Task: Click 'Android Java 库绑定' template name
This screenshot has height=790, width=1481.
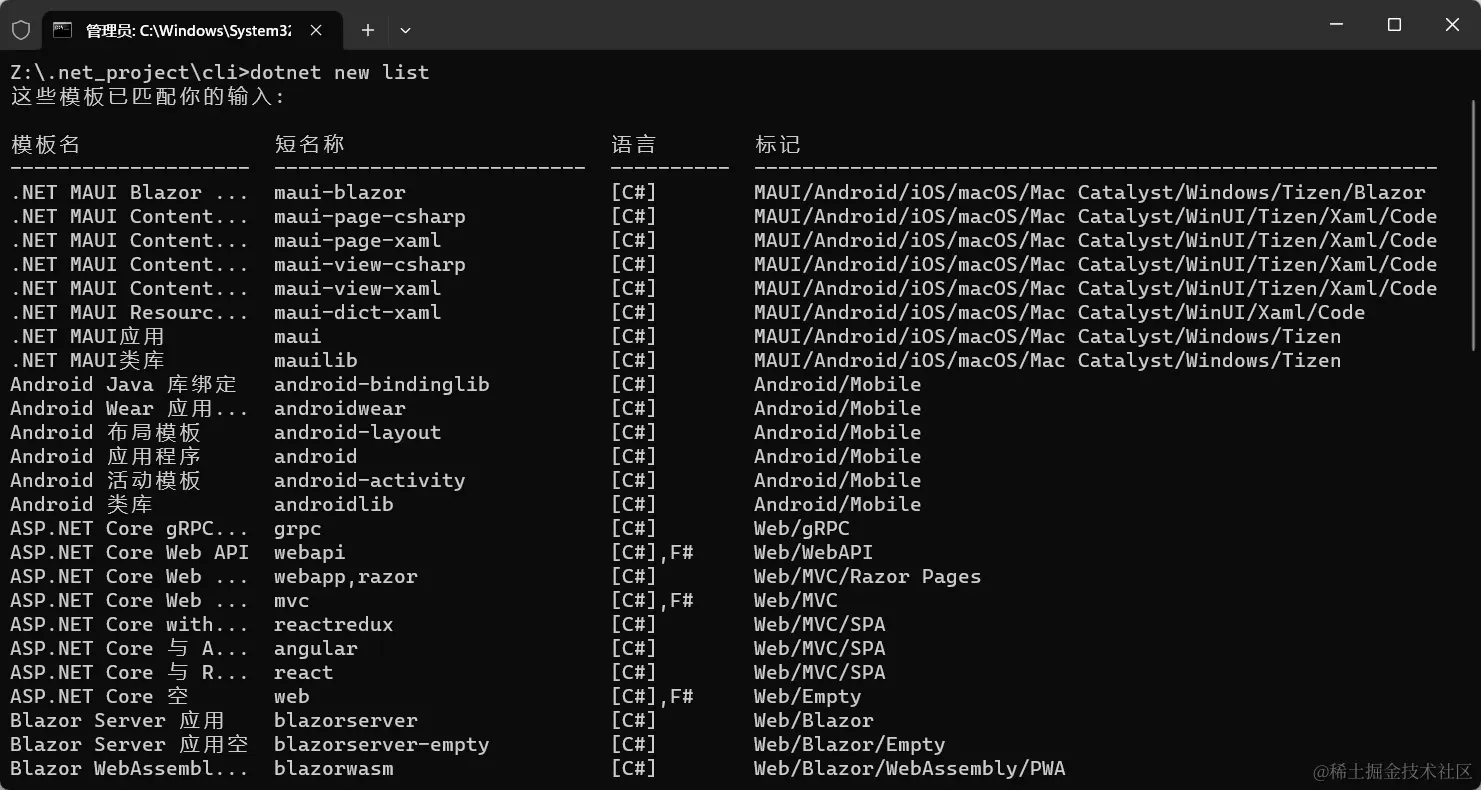Action: [124, 384]
